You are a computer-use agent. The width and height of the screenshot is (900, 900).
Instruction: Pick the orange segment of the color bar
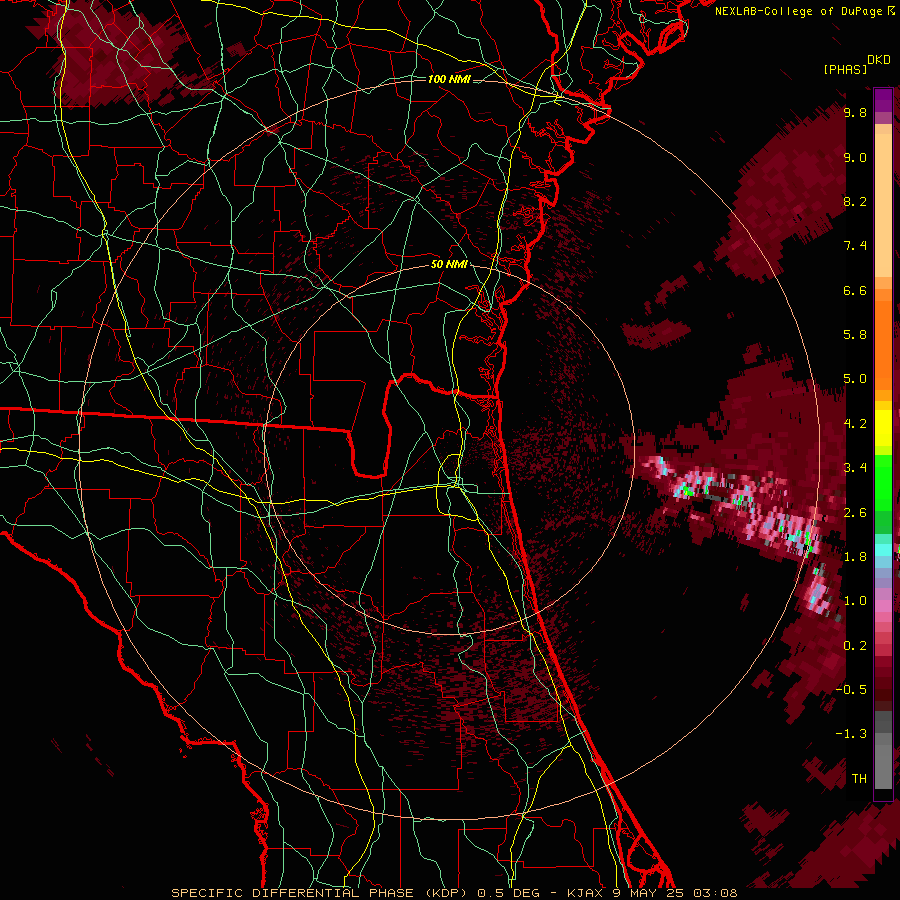[883, 344]
